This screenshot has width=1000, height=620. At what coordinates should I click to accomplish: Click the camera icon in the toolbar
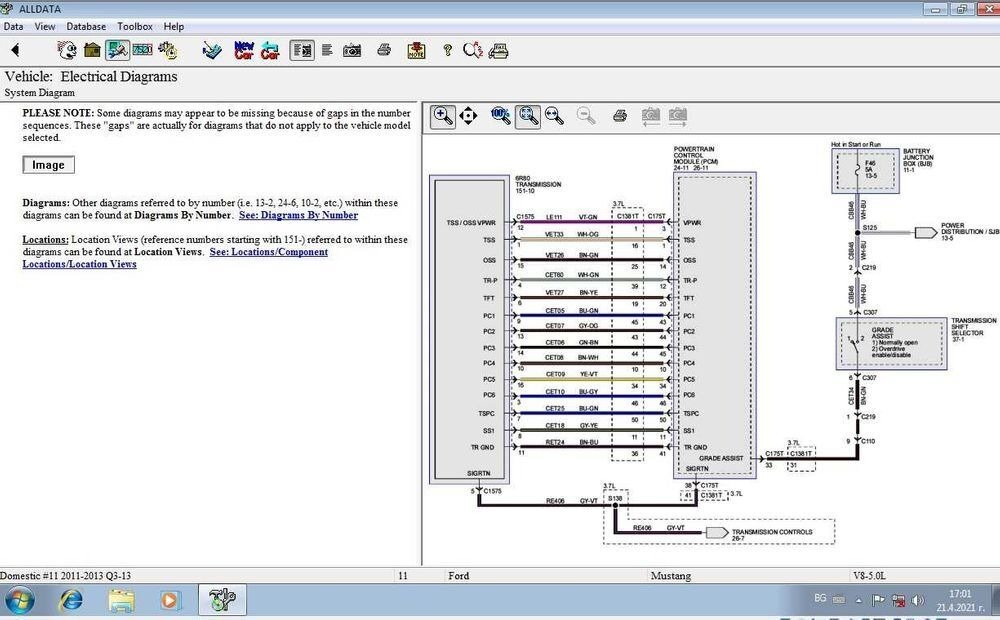click(x=351, y=50)
